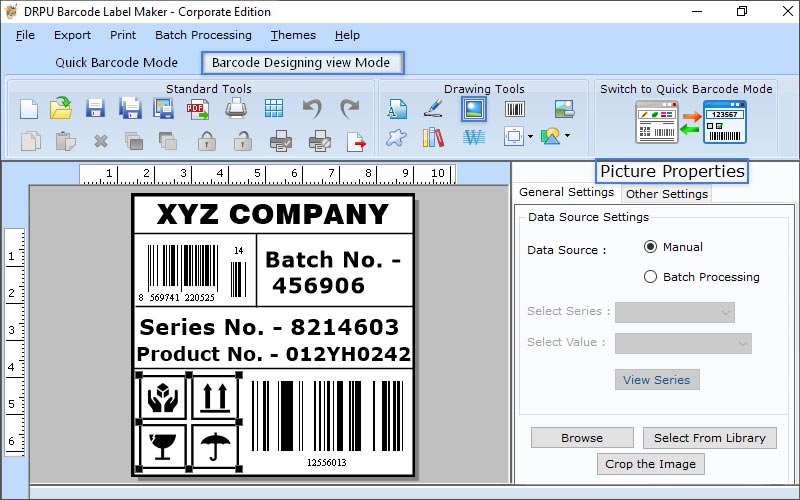Open the Print menu

[x=123, y=35]
